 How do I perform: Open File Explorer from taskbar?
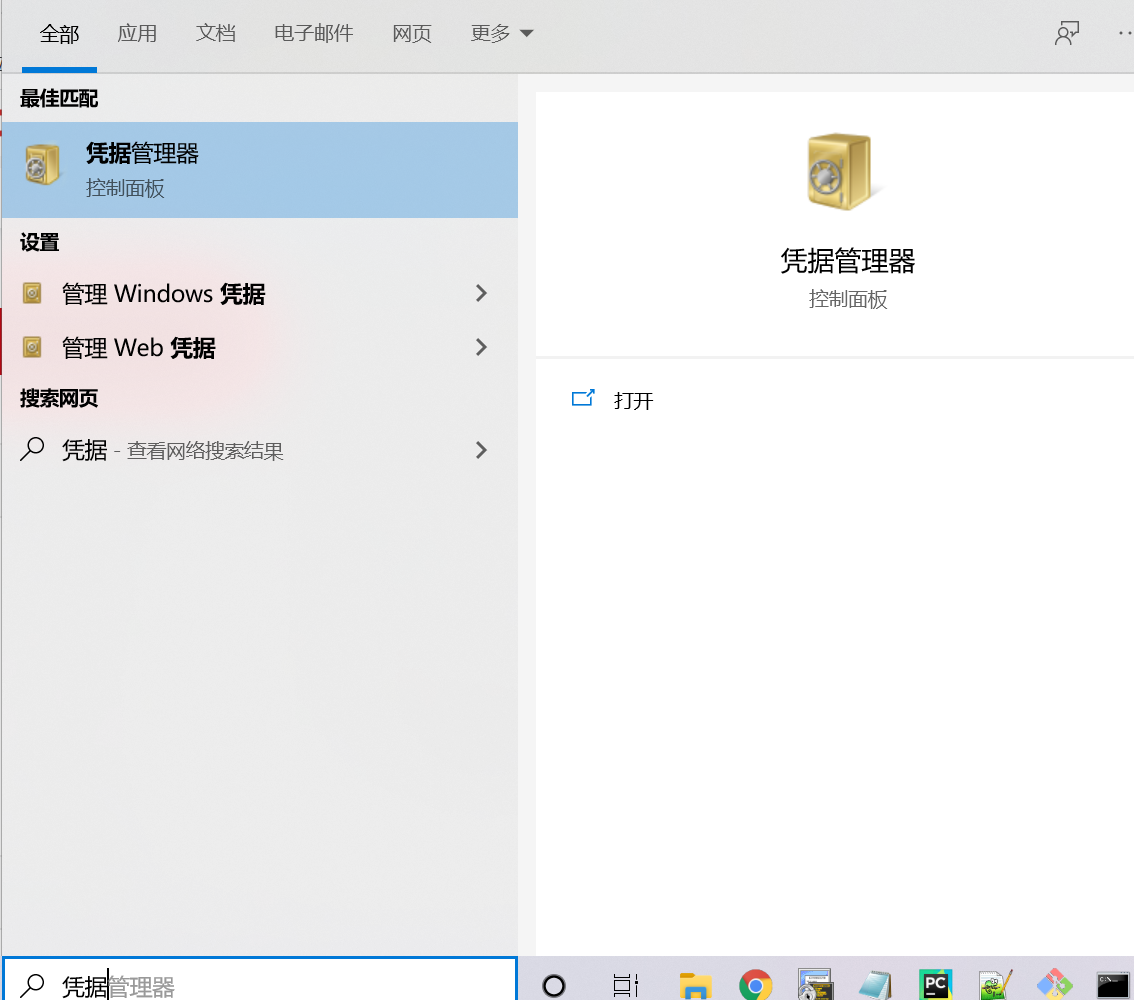[x=696, y=985]
